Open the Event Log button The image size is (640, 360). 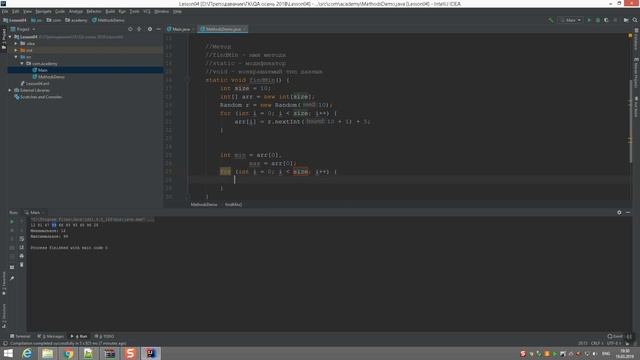pyautogui.click(x=615, y=336)
